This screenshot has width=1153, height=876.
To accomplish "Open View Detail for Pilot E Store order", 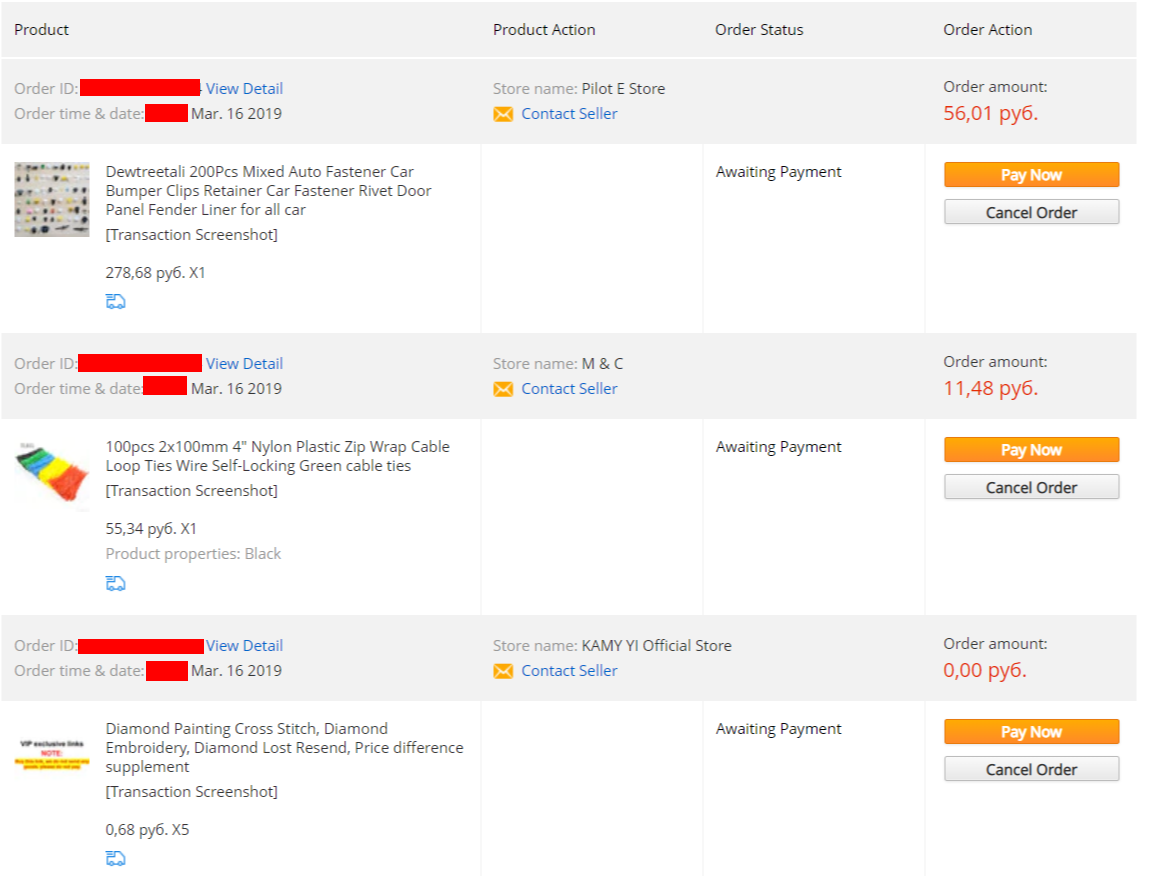I will 244,89.
